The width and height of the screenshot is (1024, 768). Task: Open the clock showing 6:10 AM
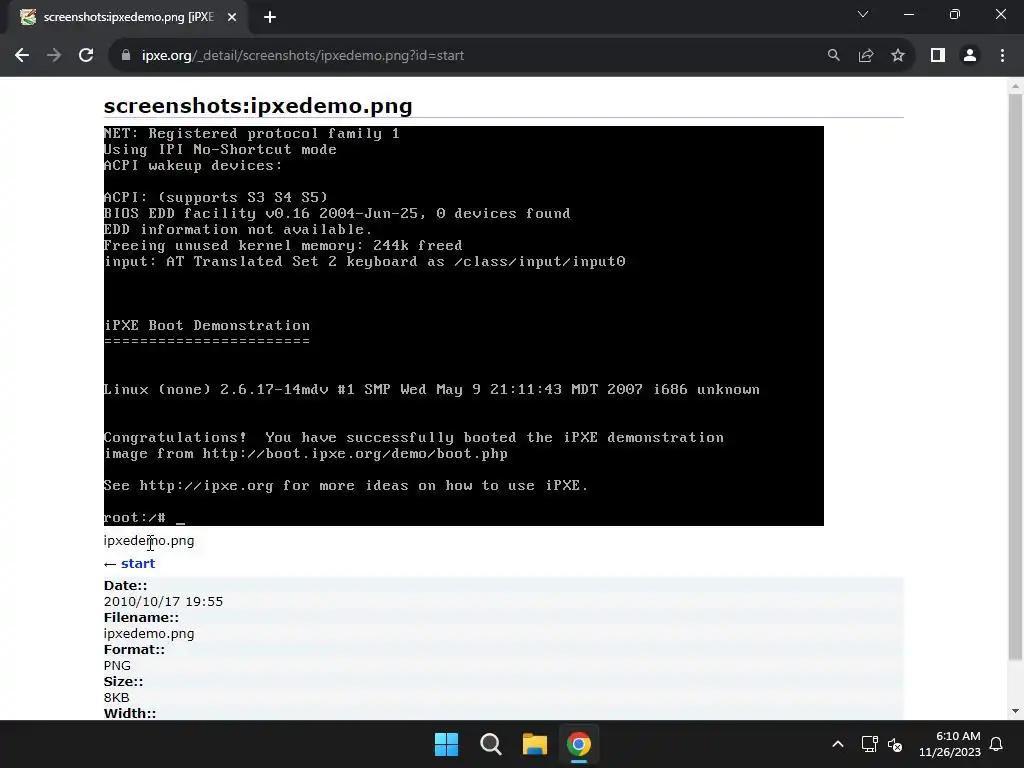coord(950,744)
